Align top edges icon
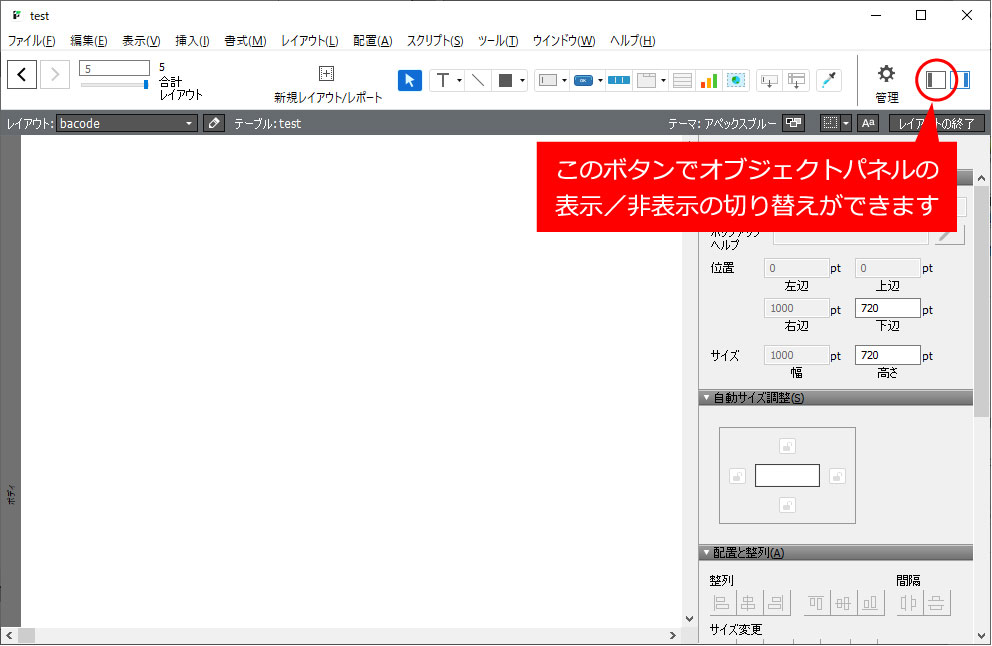Screen dimensions: 992x646 [x=816, y=603]
